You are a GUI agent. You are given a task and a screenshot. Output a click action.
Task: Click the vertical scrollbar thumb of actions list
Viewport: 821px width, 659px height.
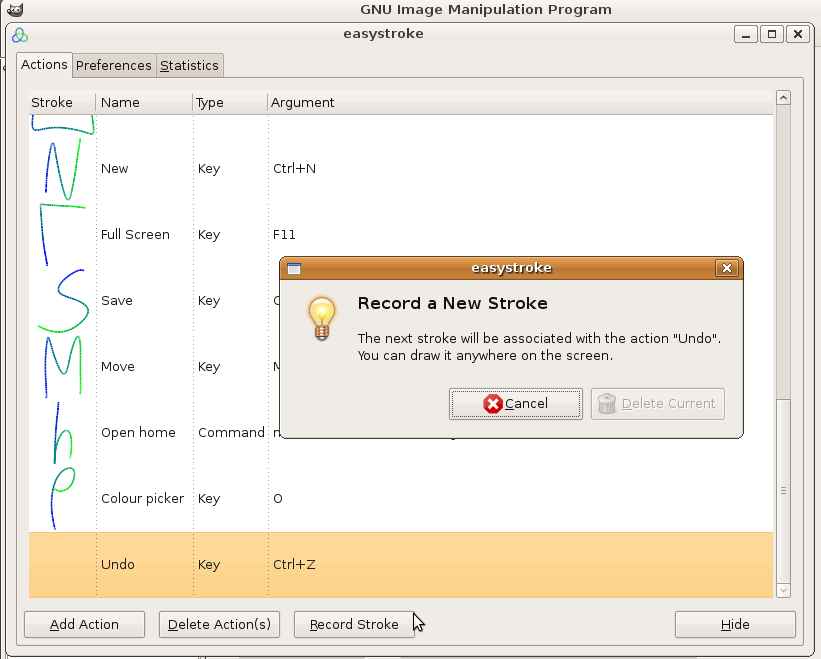[x=783, y=490]
